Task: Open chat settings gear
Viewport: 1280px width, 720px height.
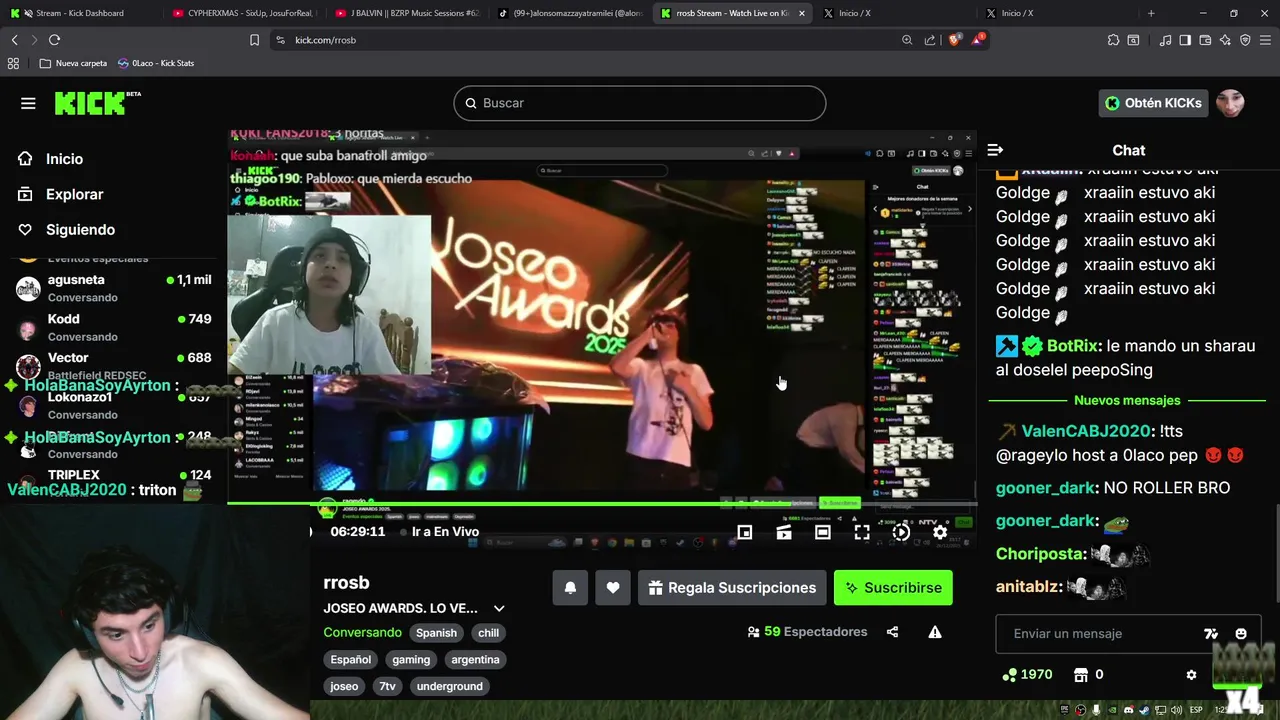Action: click(1191, 675)
